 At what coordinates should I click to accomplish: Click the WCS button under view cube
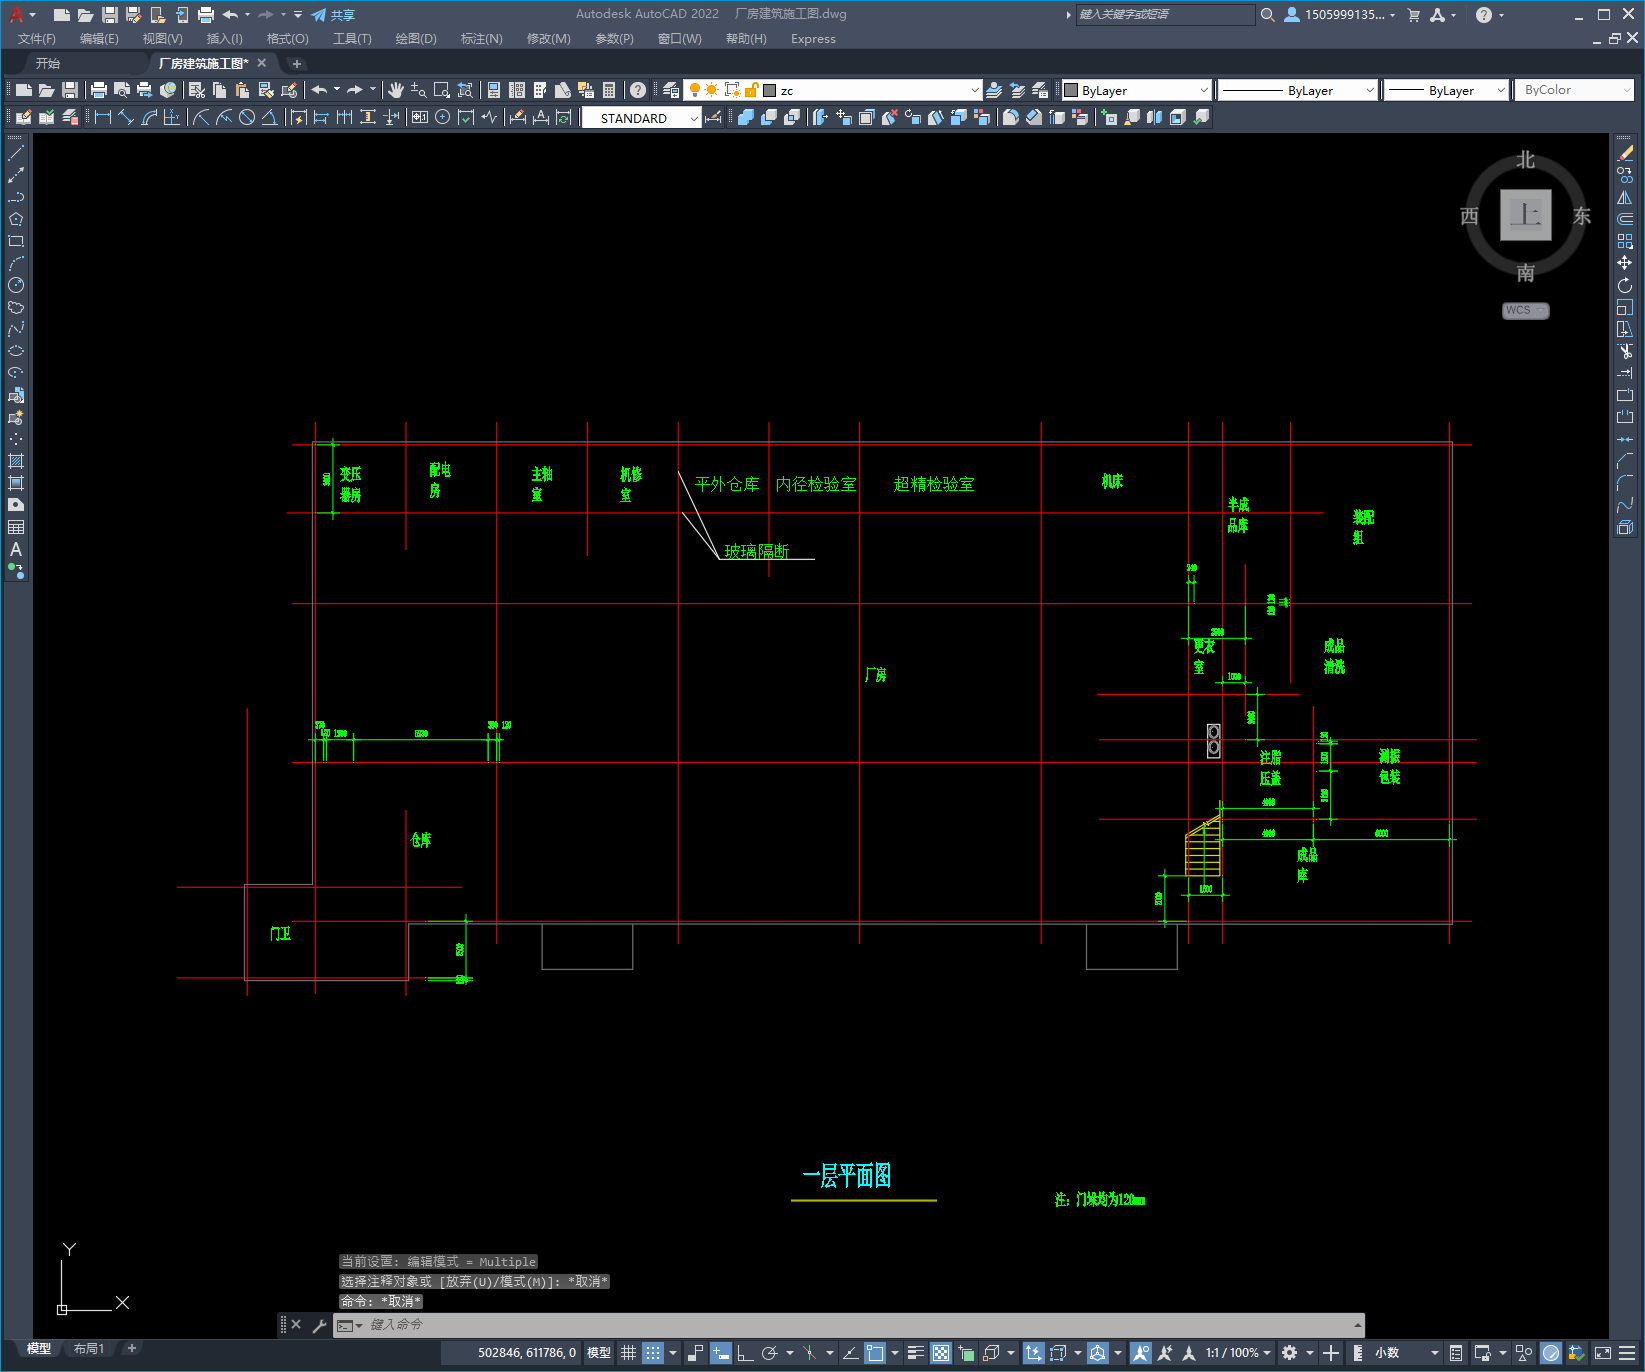(x=1525, y=310)
